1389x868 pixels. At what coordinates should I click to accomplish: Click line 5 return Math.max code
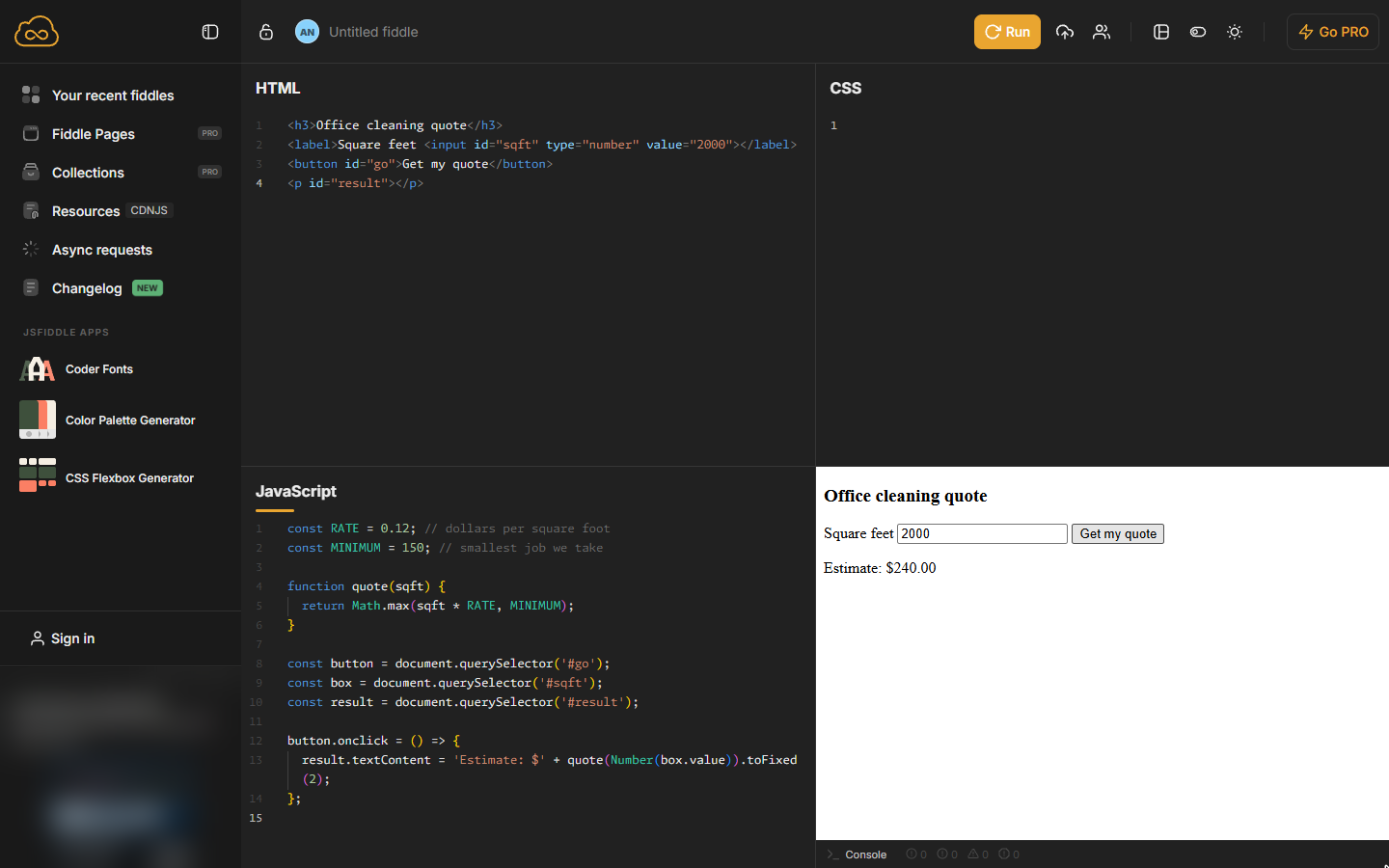(x=438, y=605)
